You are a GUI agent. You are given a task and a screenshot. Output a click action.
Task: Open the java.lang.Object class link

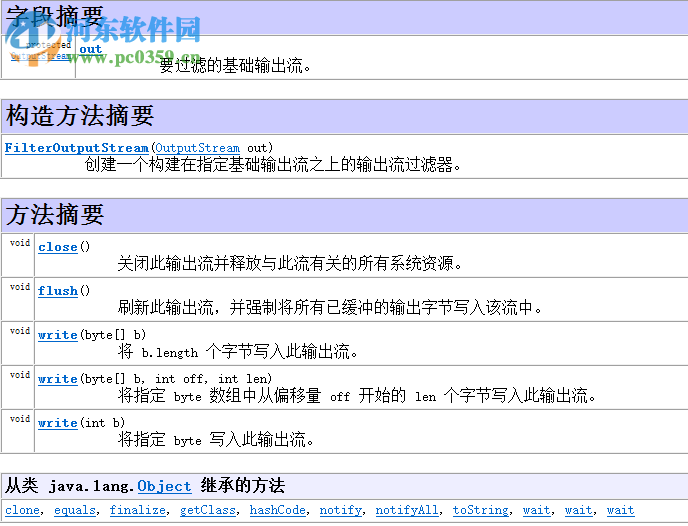[x=164, y=486]
